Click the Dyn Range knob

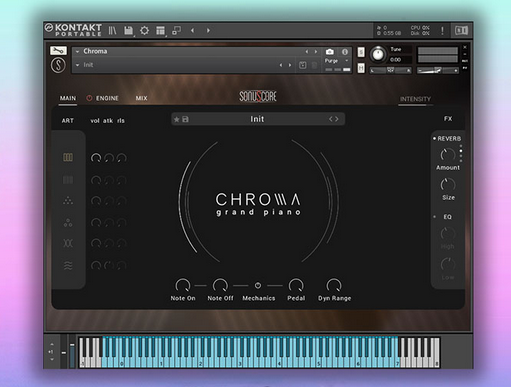click(x=334, y=285)
